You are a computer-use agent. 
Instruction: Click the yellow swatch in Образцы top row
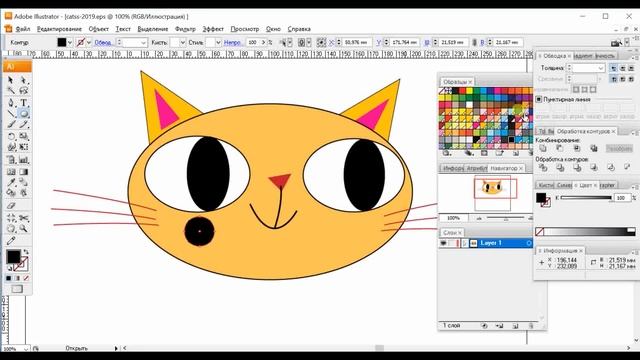click(x=469, y=91)
